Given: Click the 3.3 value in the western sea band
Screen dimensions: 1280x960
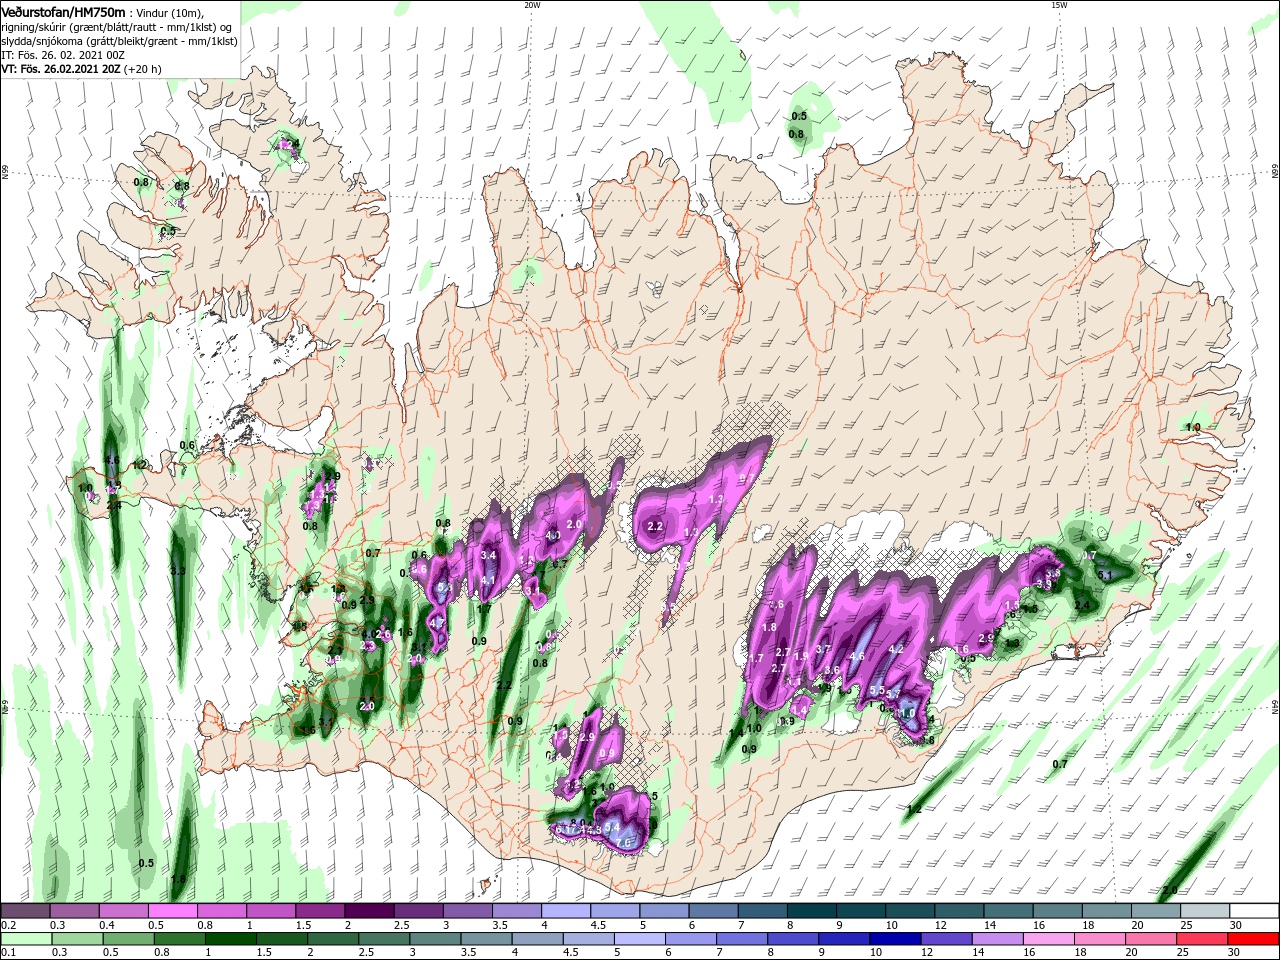Looking at the screenshot, I should [179, 571].
